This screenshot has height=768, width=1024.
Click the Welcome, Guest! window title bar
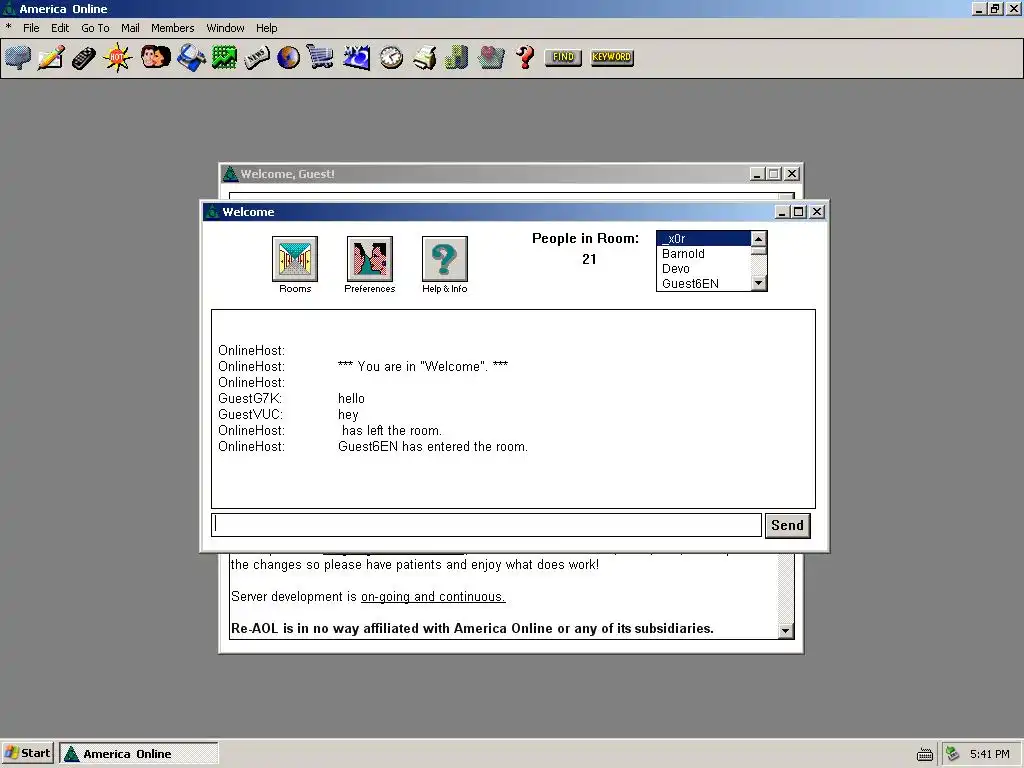click(483, 174)
